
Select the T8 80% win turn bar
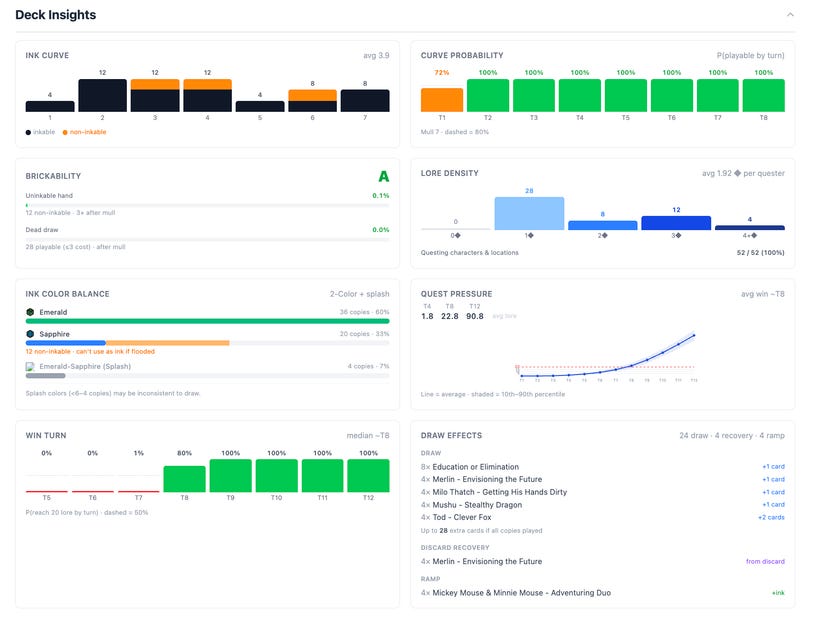click(184, 479)
